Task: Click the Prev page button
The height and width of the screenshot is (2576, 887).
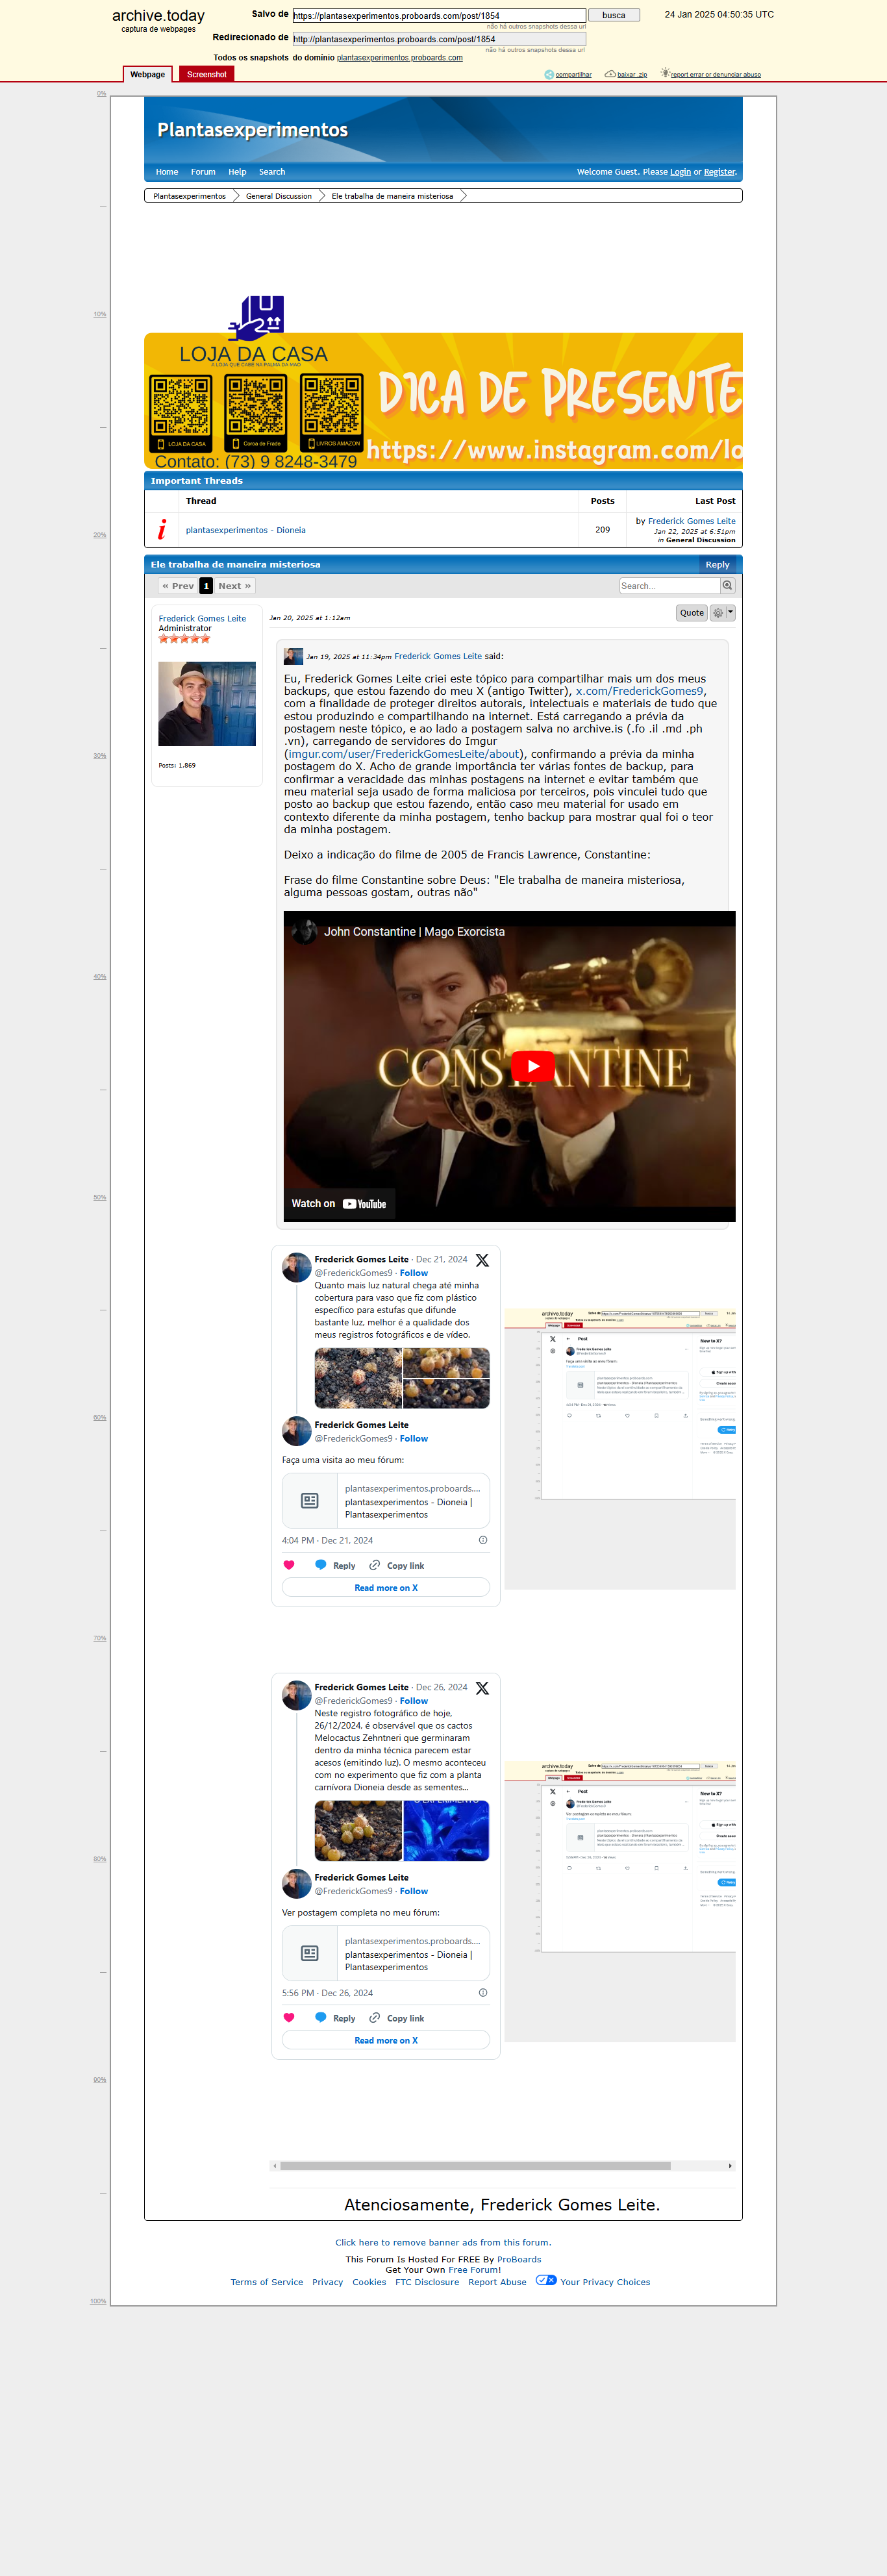Action: pyautogui.click(x=178, y=586)
